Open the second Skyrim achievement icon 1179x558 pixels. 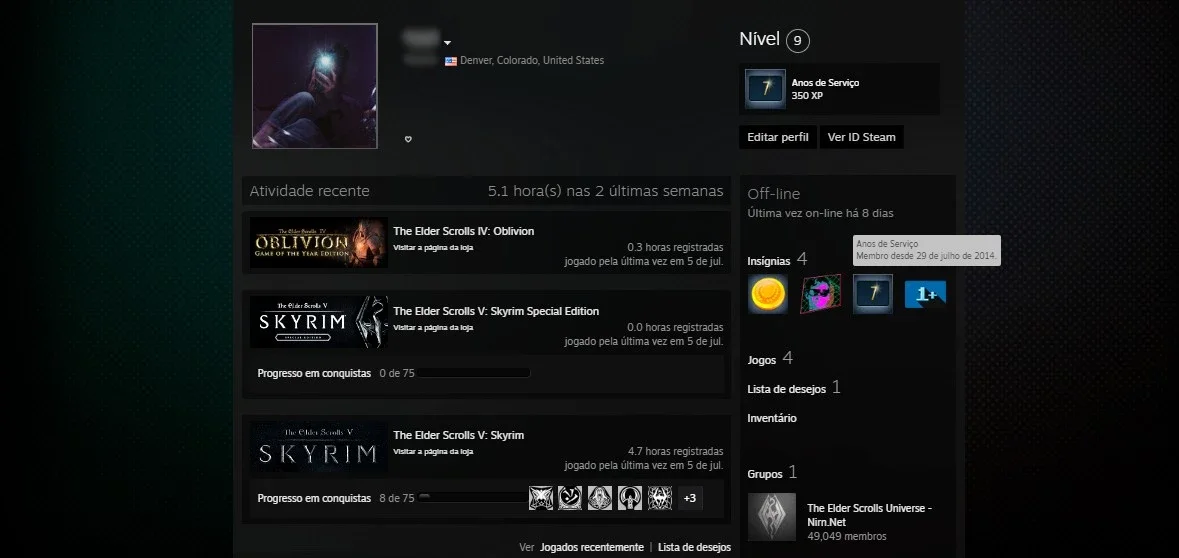tap(570, 498)
